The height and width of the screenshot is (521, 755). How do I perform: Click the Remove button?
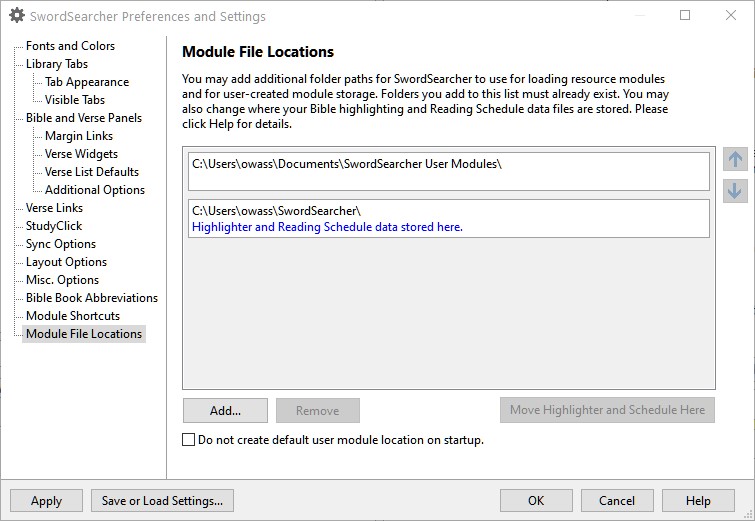pyautogui.click(x=318, y=411)
